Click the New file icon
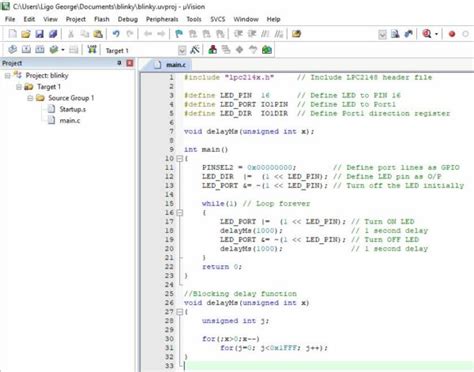Screen dimensions: 474x372 click(x=12, y=34)
